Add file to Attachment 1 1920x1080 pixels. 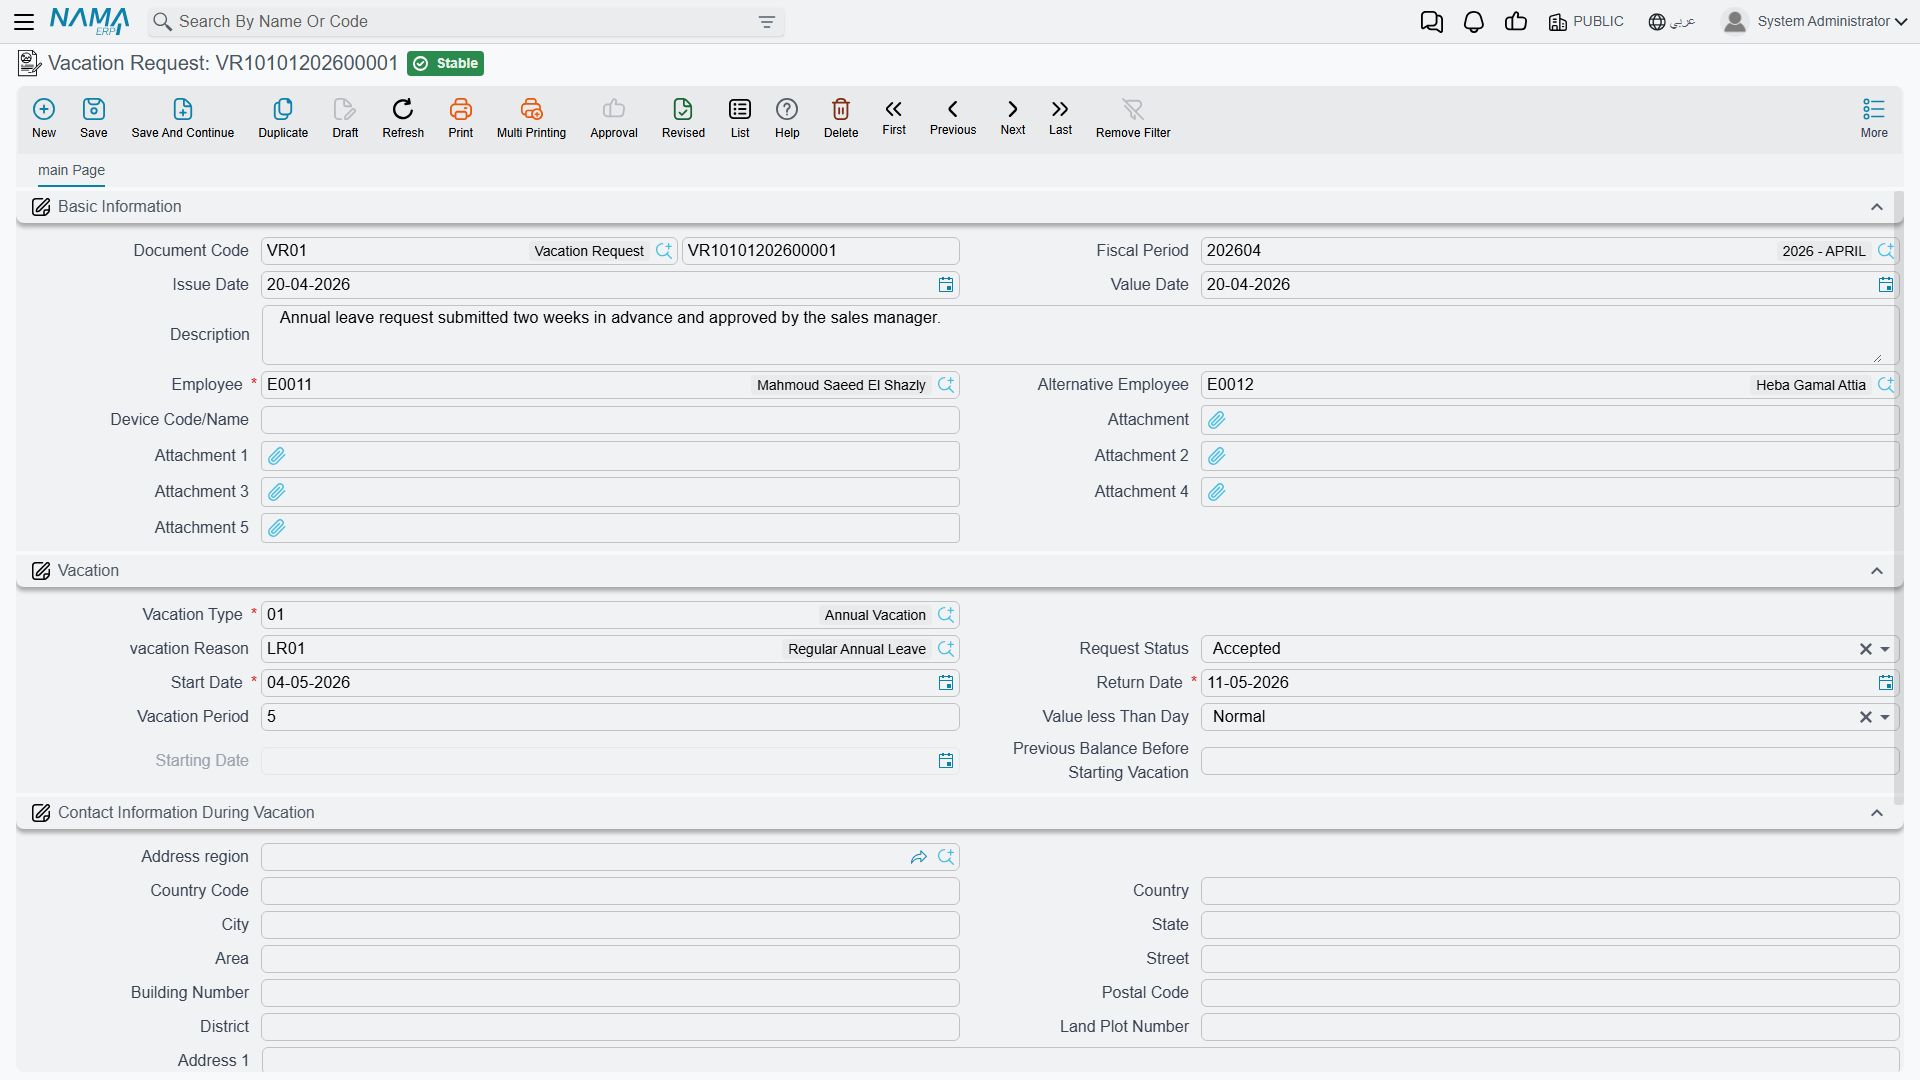tap(277, 456)
